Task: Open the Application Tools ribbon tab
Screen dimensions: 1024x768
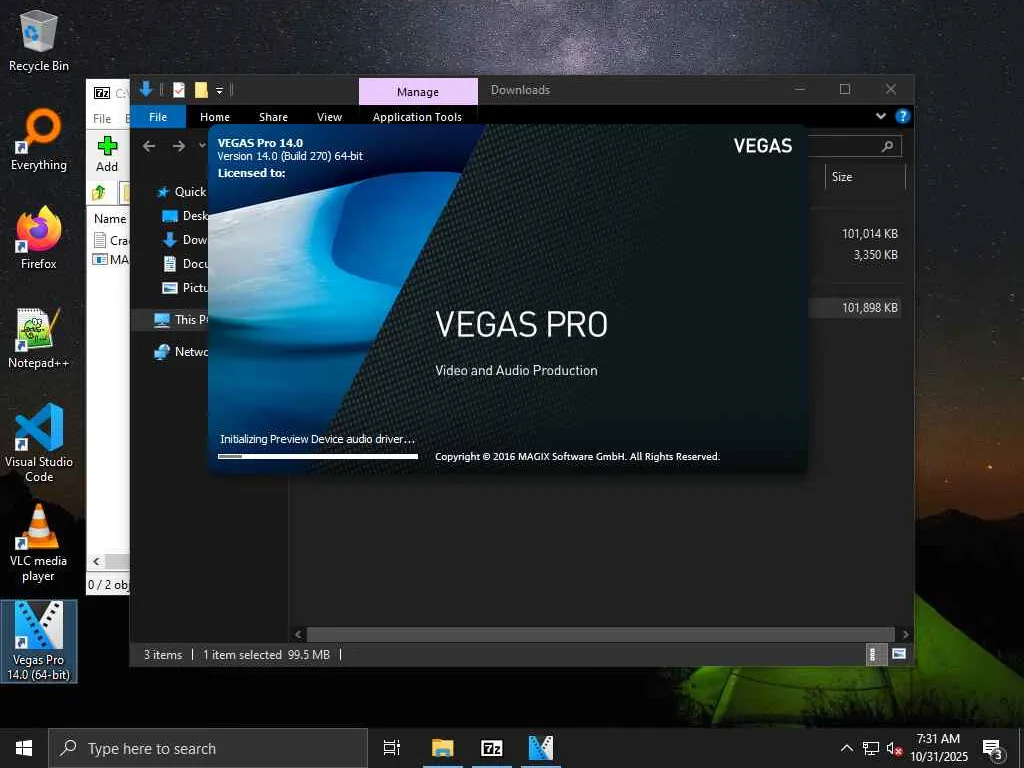Action: coord(417,117)
